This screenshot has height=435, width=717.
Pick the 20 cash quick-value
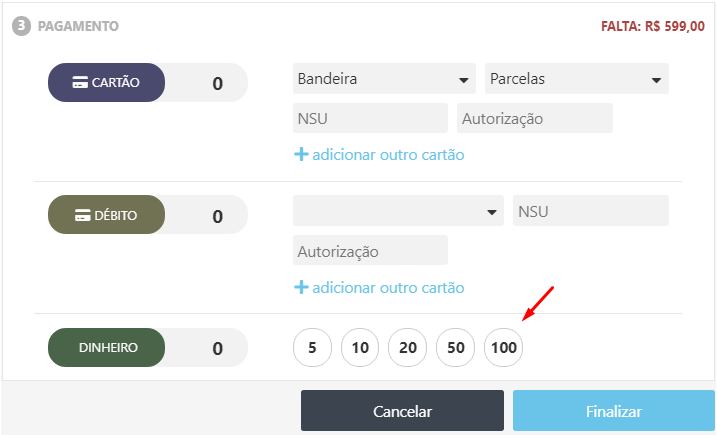point(407,349)
